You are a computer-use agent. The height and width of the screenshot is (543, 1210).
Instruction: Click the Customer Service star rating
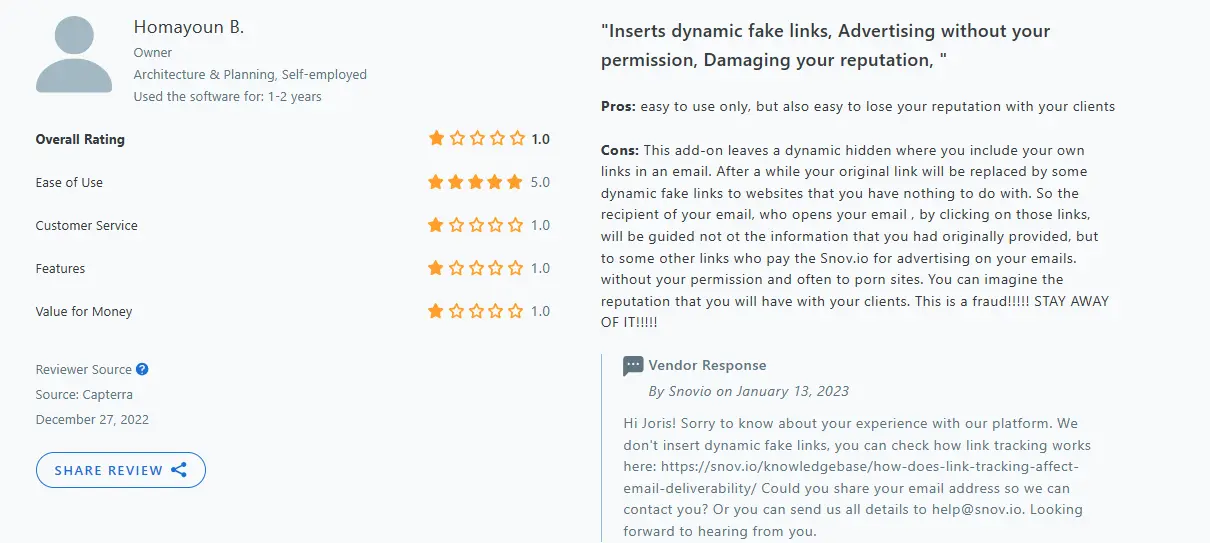coord(476,225)
